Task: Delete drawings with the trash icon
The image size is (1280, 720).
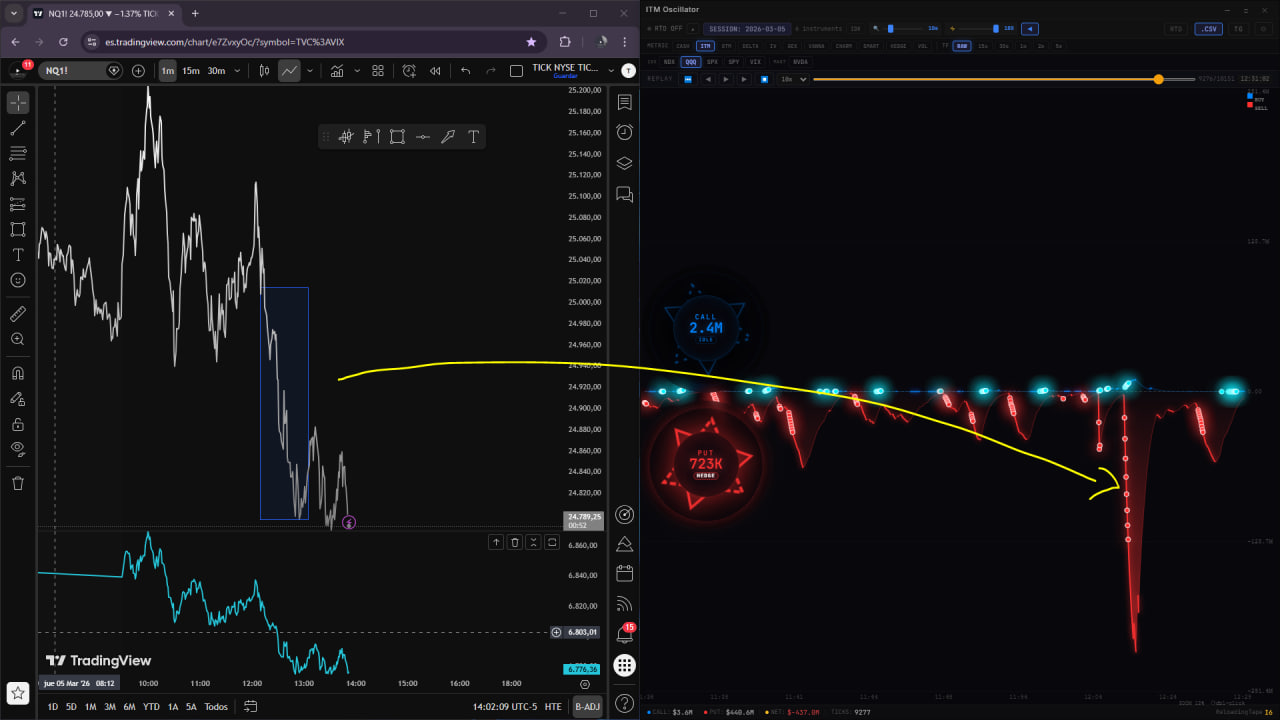Action: [x=18, y=483]
